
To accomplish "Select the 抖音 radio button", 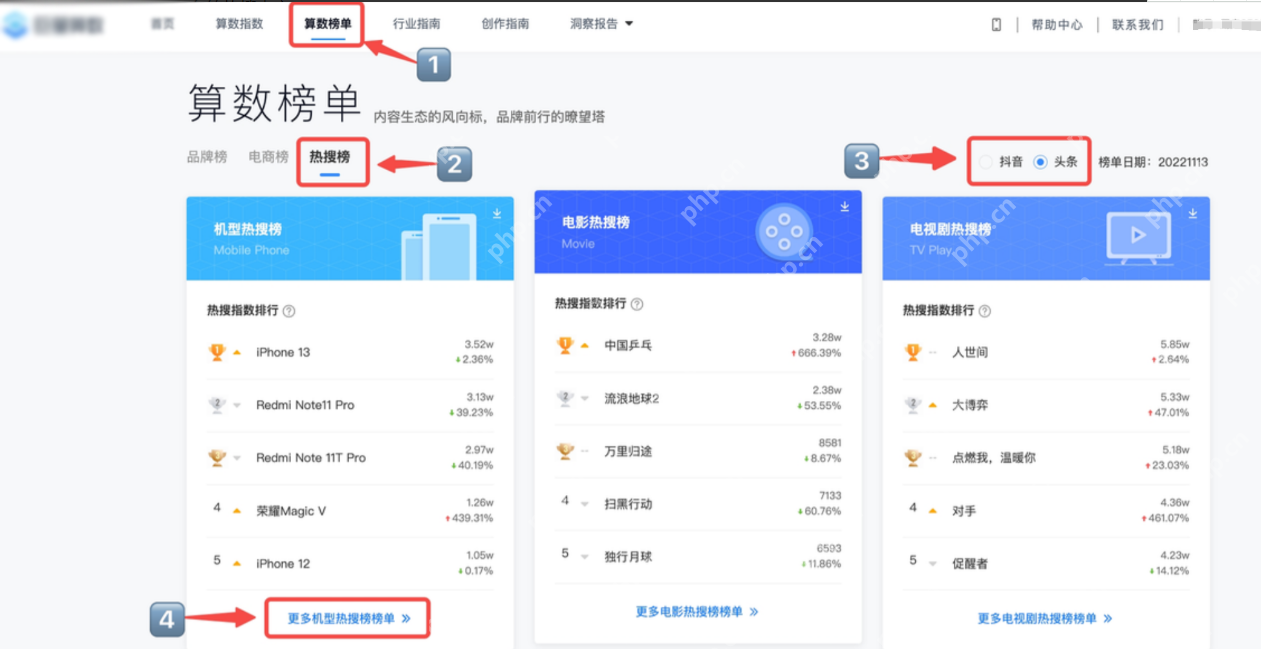I will pos(986,161).
